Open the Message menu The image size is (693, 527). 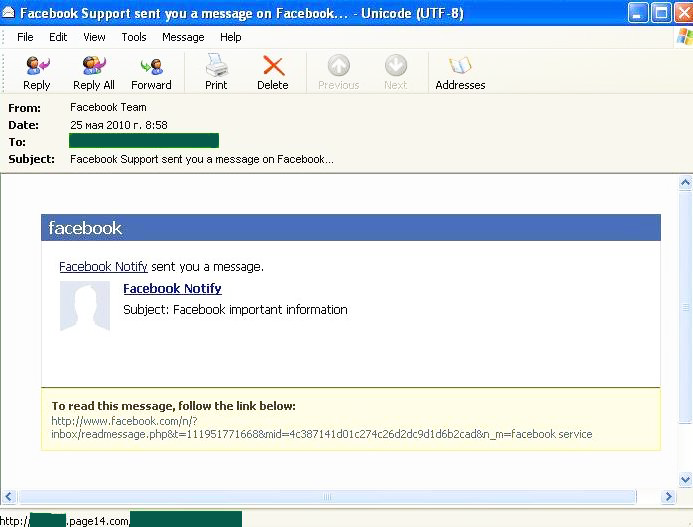(183, 37)
